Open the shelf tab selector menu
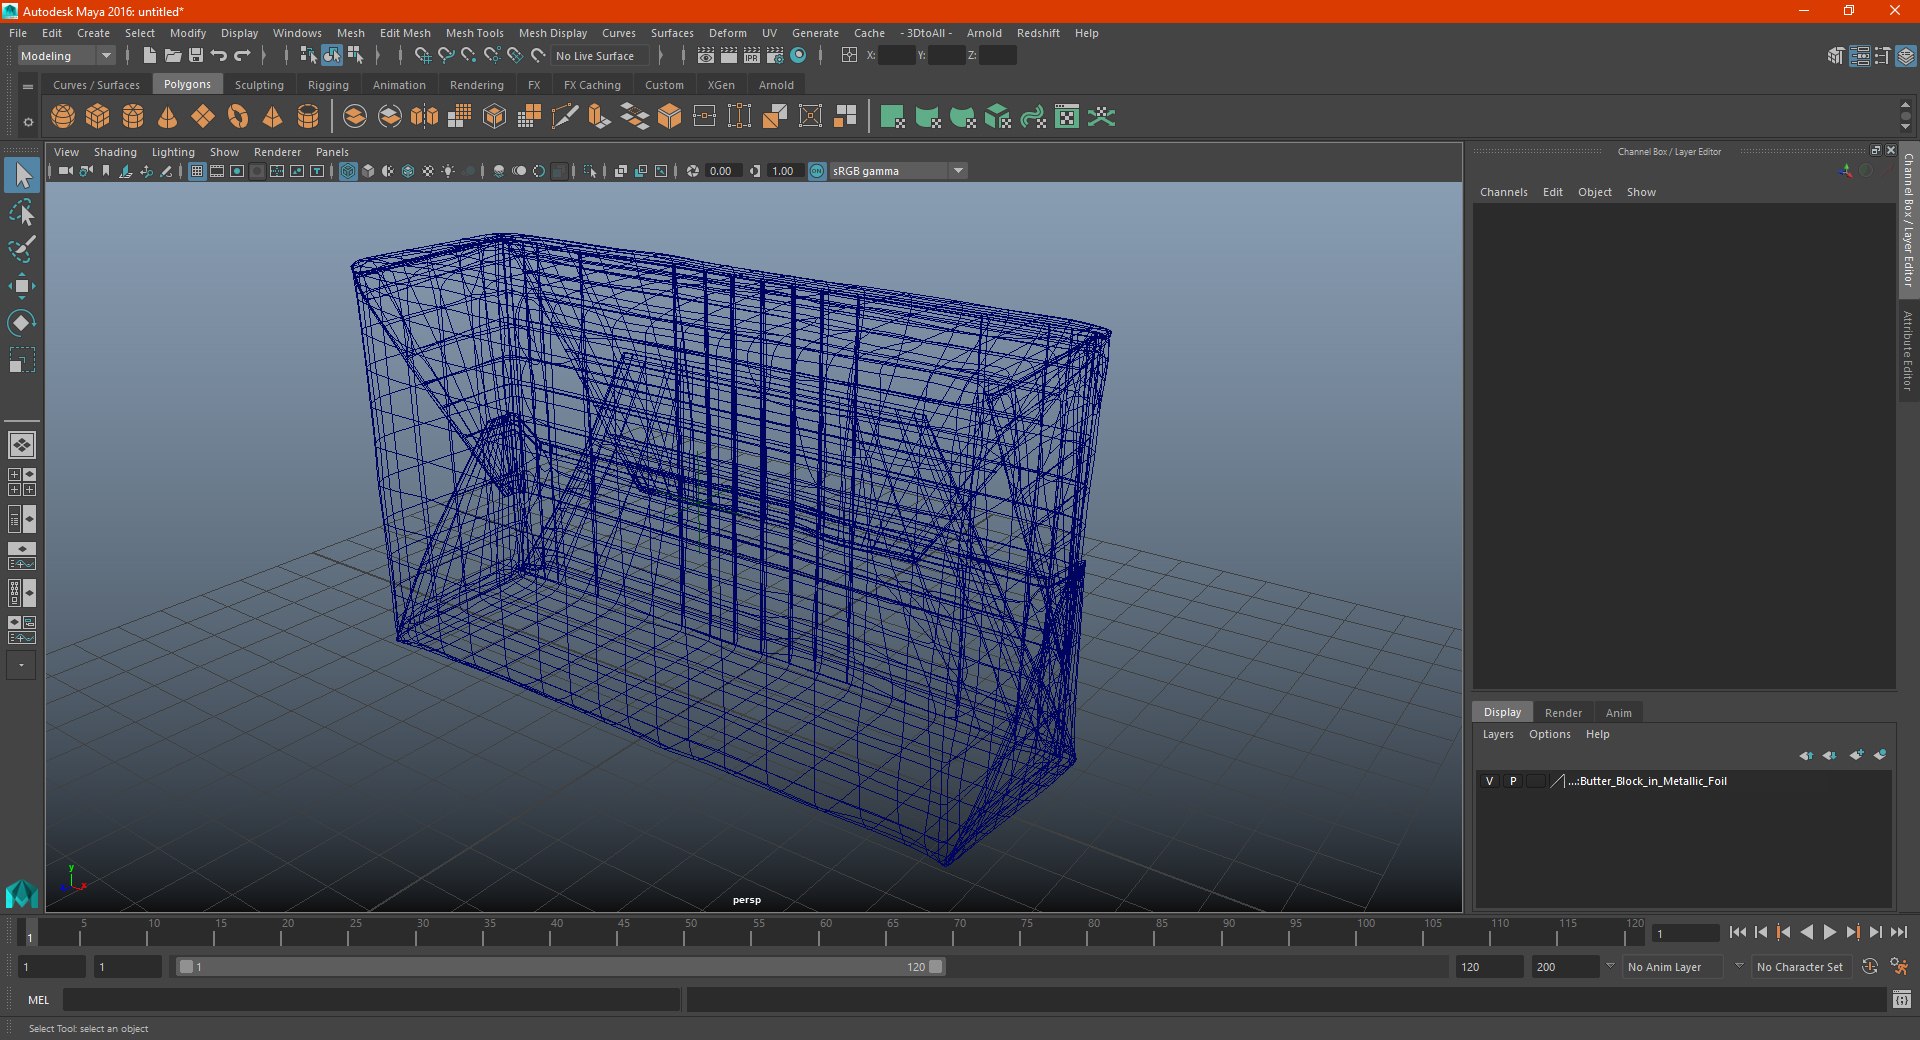Image resolution: width=1920 pixels, height=1040 pixels. pos(28,86)
